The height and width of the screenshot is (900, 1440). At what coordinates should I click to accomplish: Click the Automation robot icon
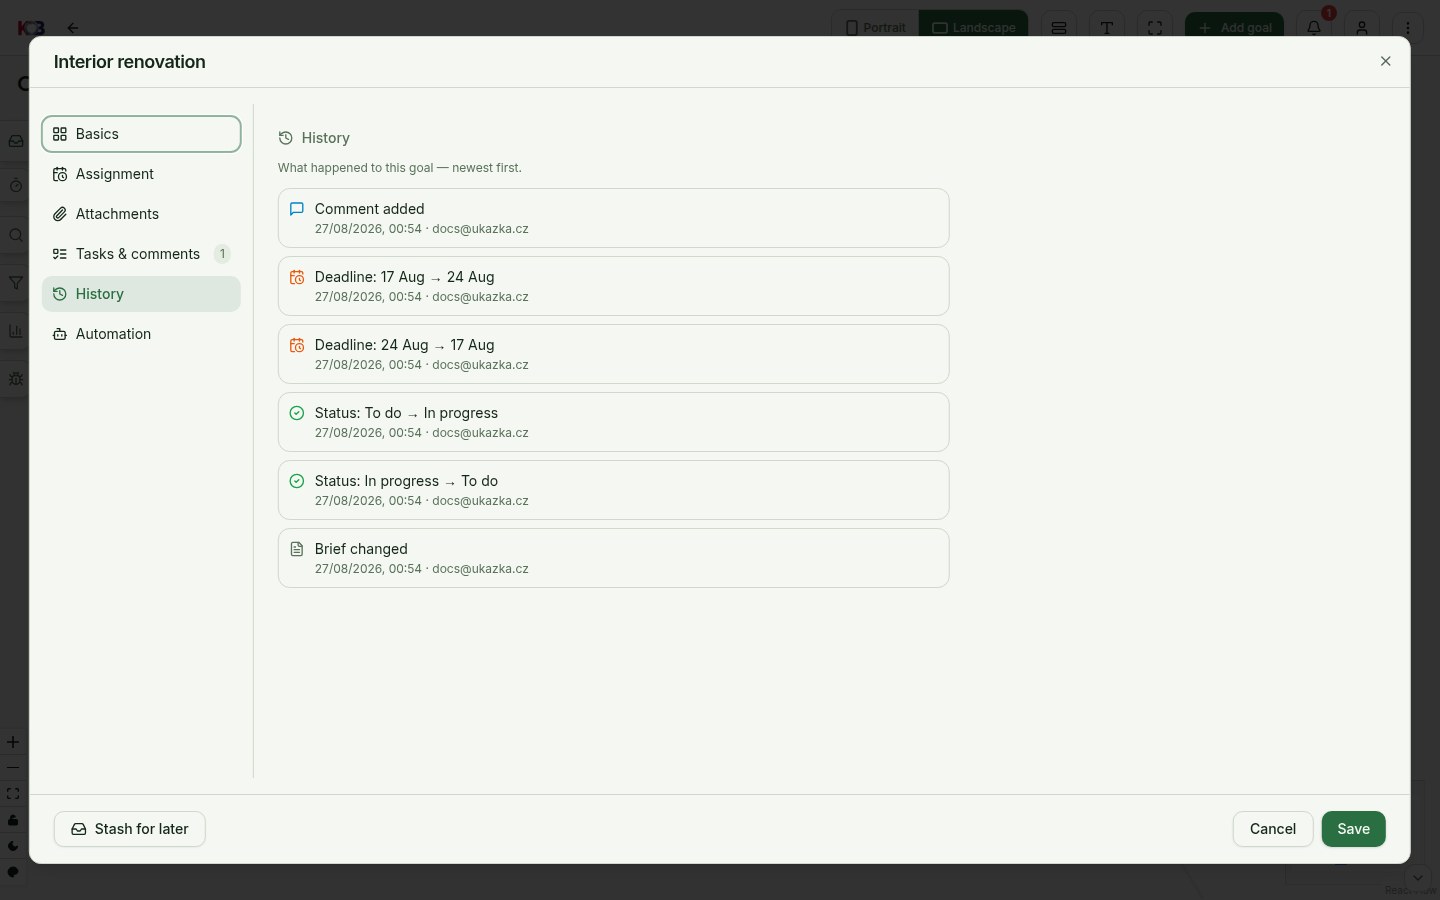[60, 334]
